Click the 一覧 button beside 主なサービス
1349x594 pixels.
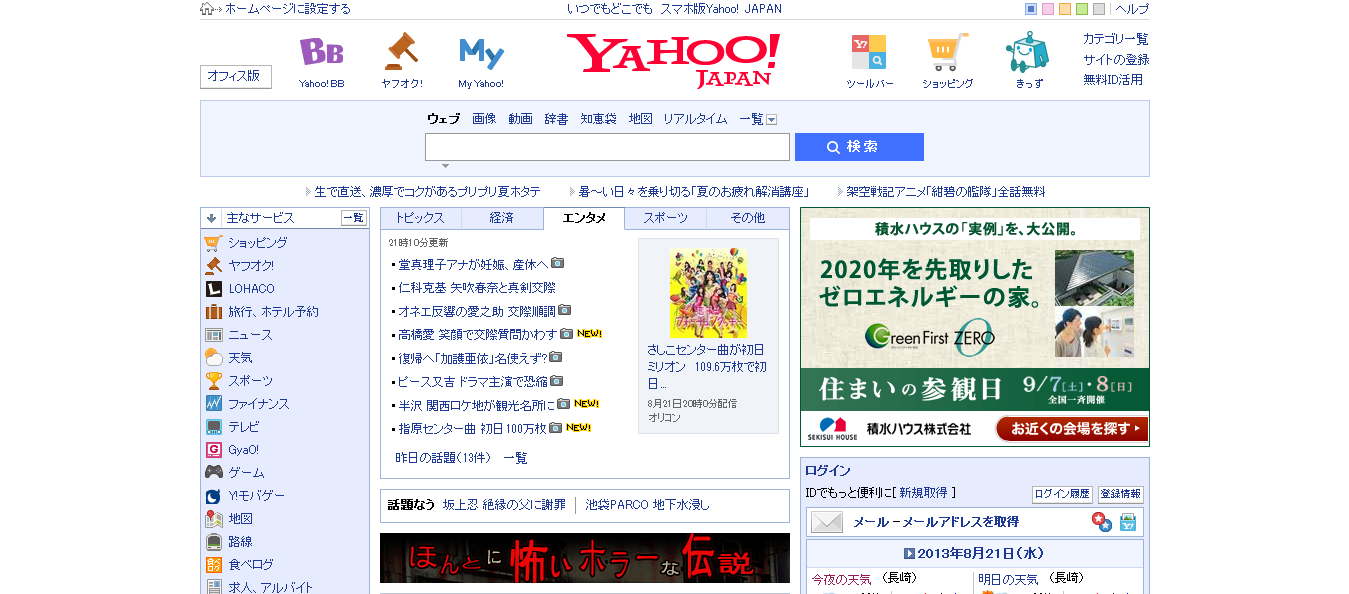[354, 218]
